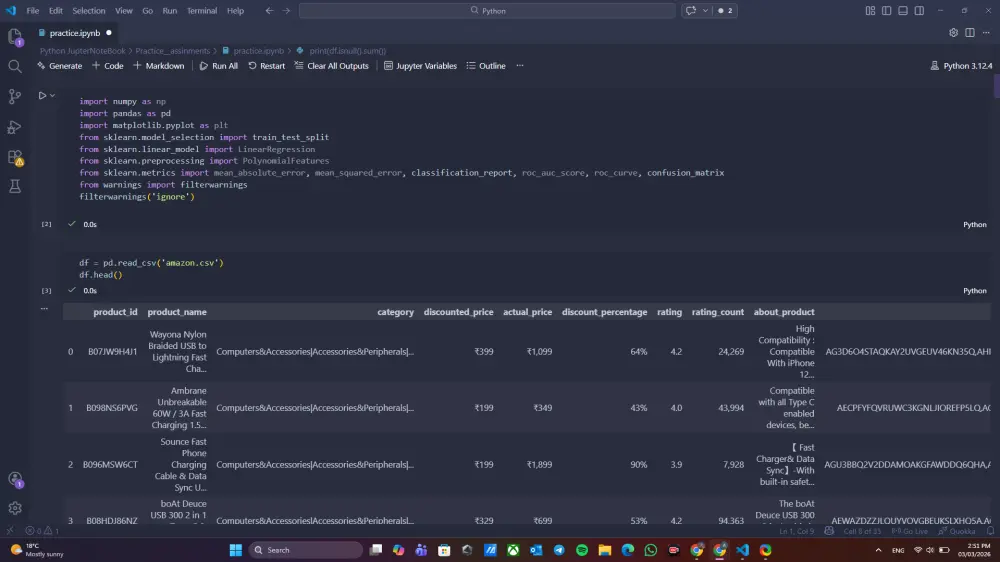
Task: Select the Python 3.12.4 kernel picker
Action: pyautogui.click(x=961, y=66)
